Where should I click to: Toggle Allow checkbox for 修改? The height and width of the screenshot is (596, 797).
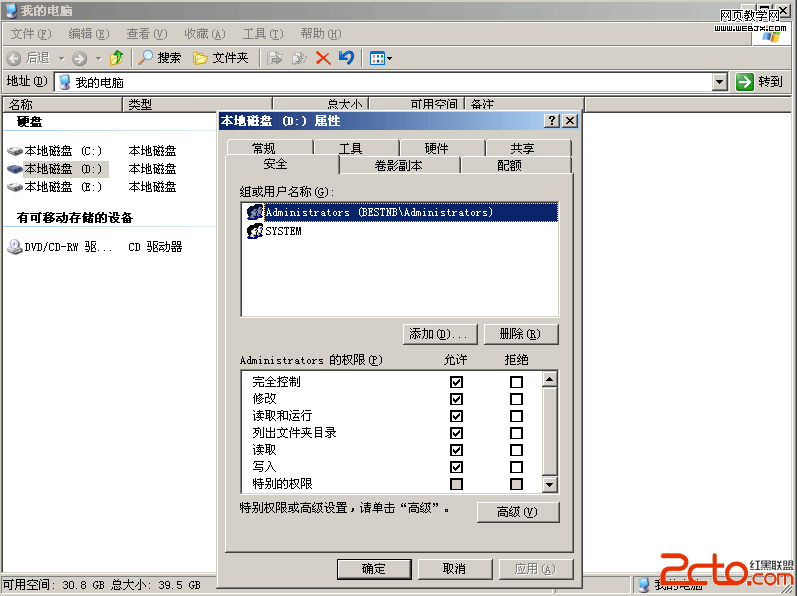pyautogui.click(x=456, y=399)
